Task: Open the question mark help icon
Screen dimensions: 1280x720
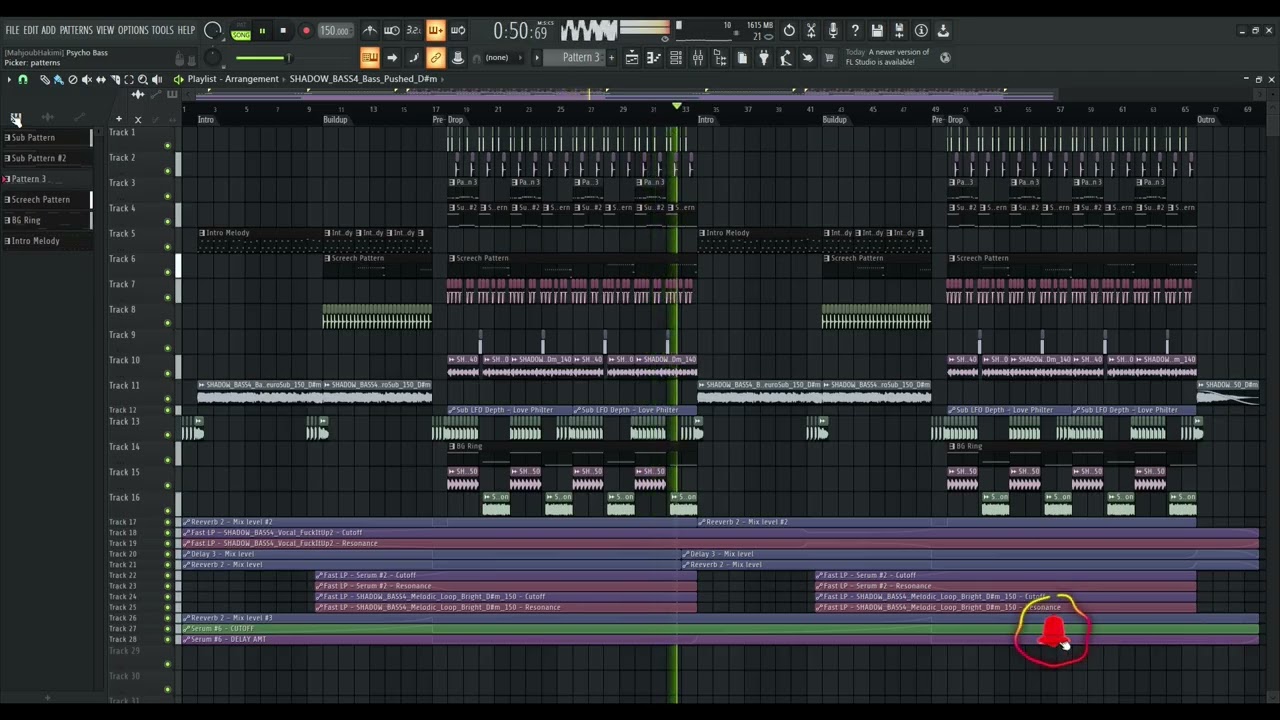Action: [855, 30]
